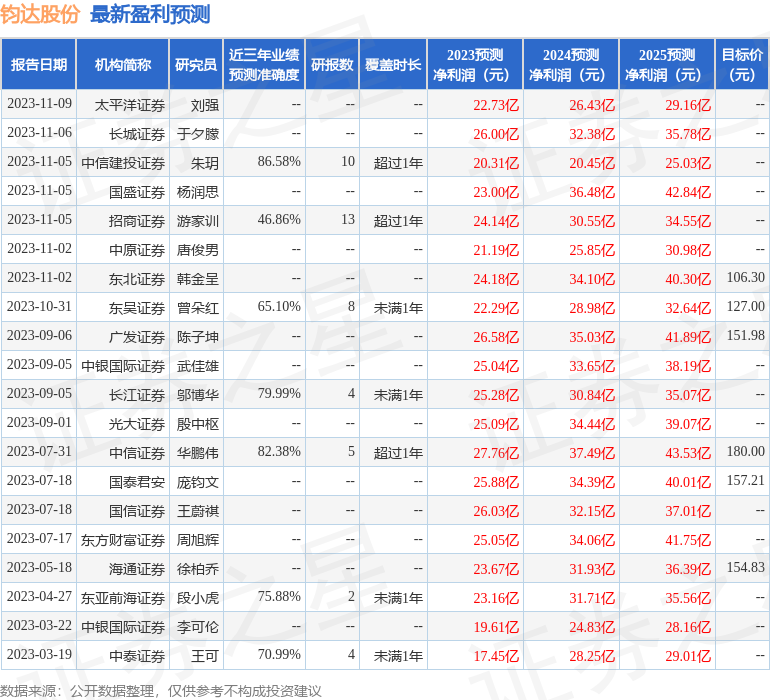
Task: Click the 中信建投证券 institution cell
Action: point(123,163)
